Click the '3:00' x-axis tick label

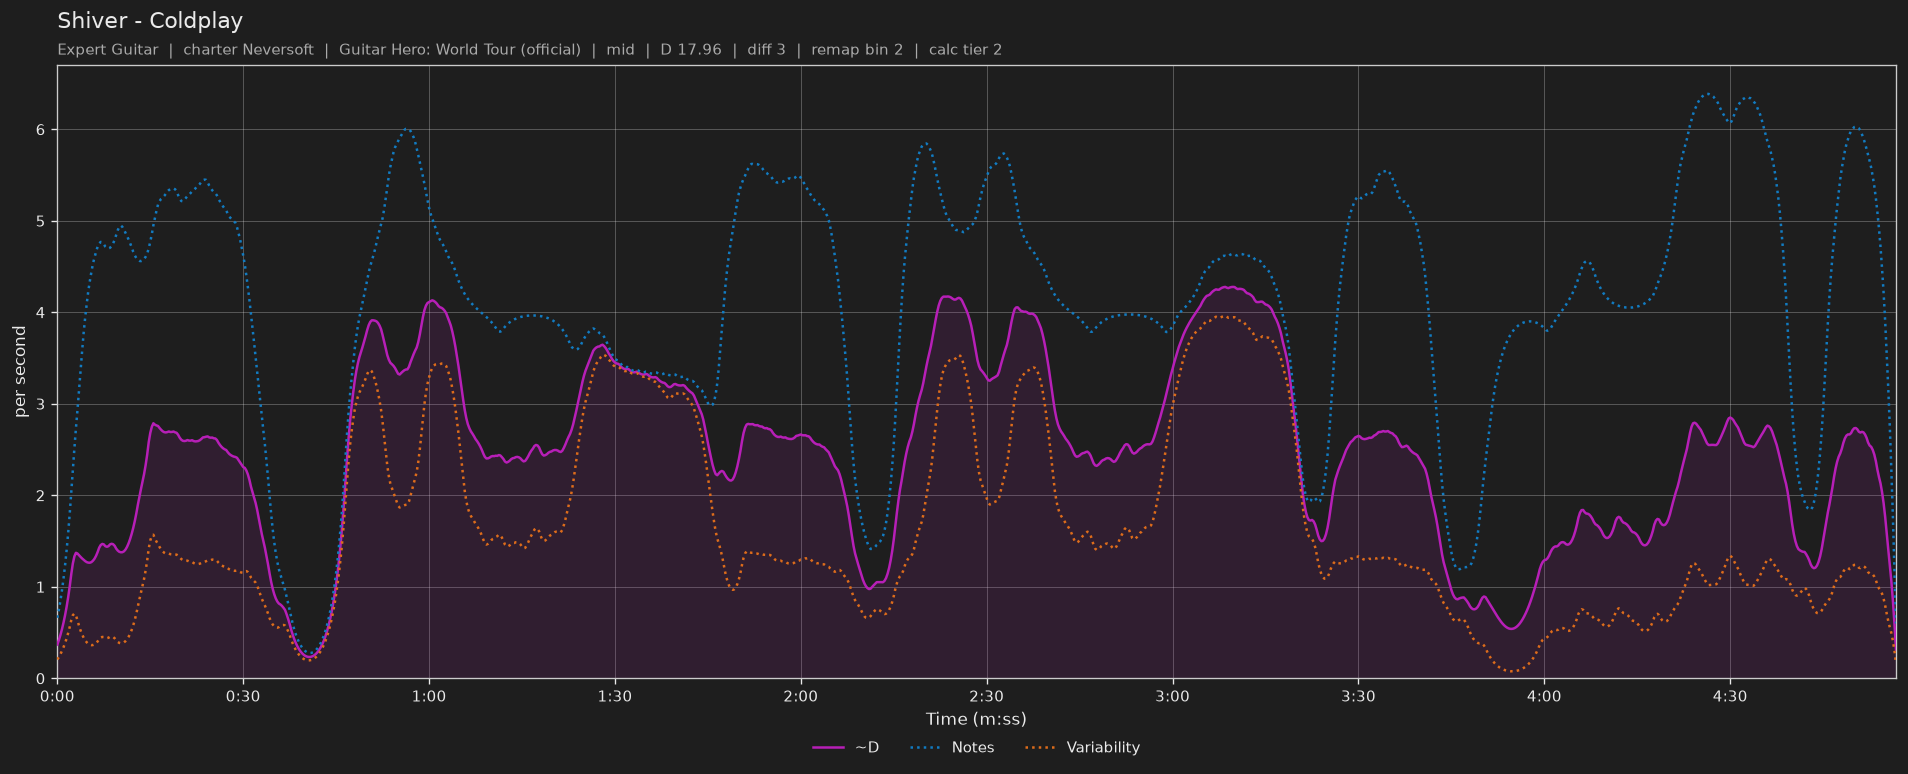coord(1172,696)
